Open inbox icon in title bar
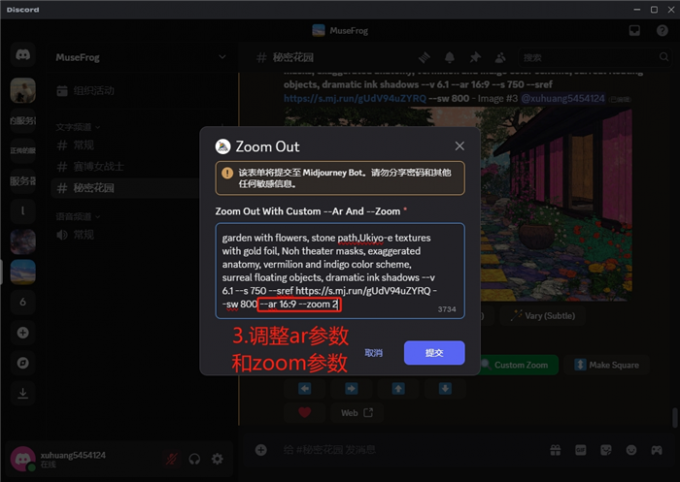This screenshot has height=482, width=680. click(634, 30)
